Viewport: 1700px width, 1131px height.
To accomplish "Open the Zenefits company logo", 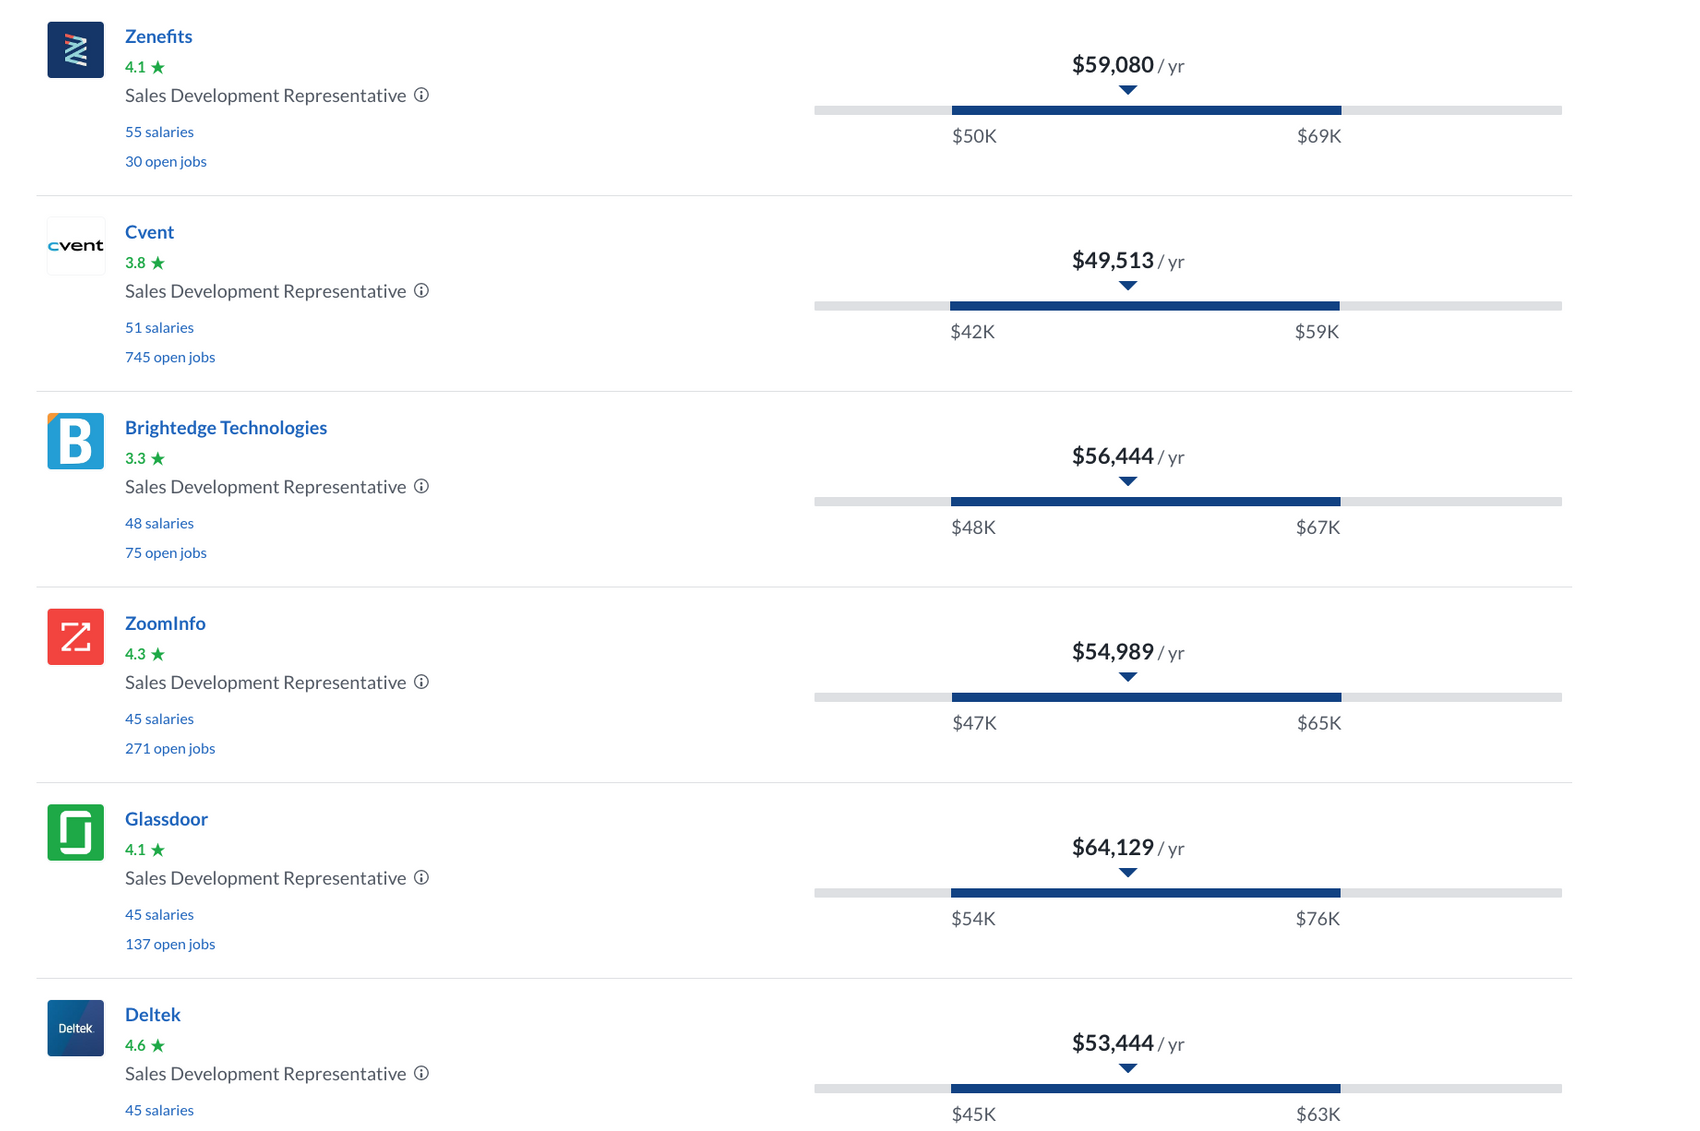I will [x=75, y=50].
